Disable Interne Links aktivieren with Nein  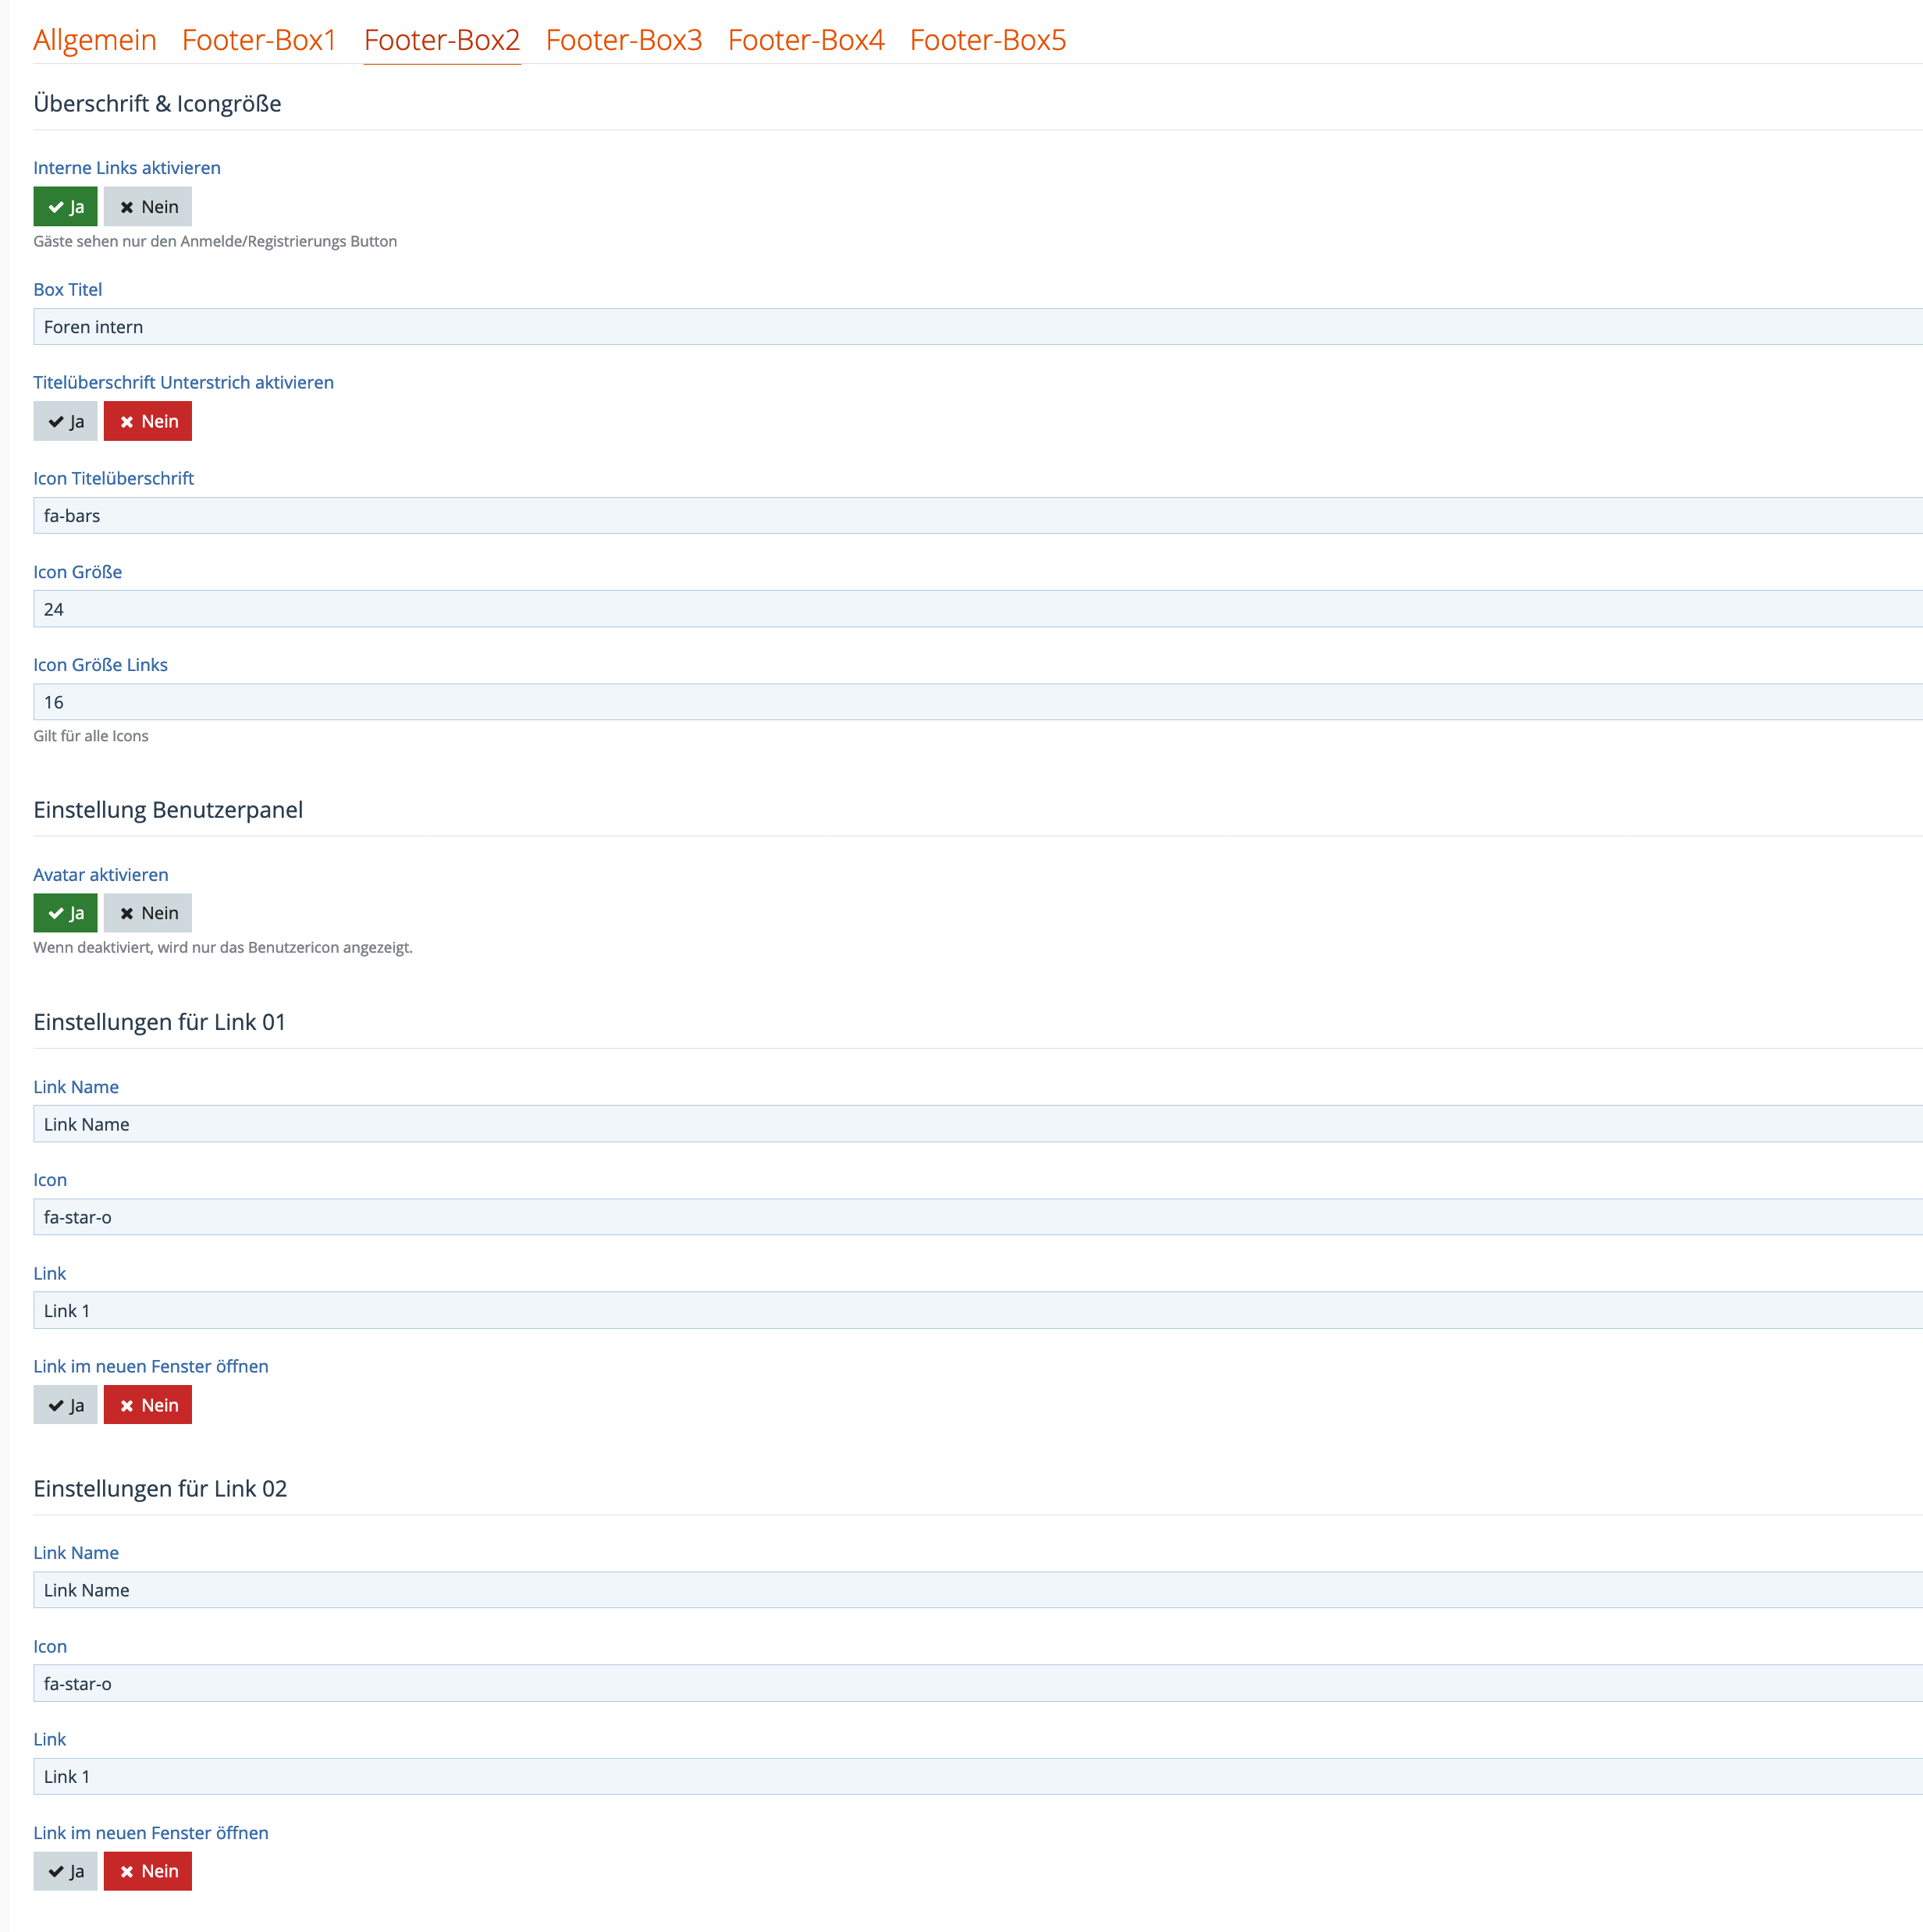[148, 207]
